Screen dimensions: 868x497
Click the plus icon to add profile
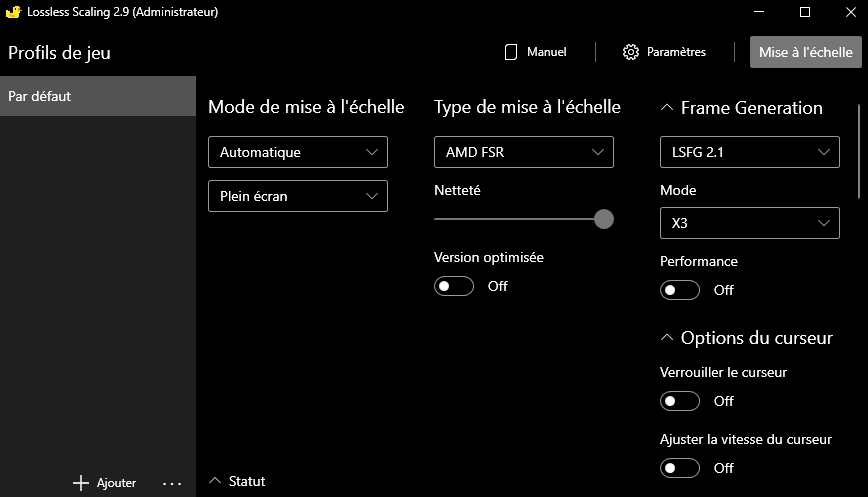[81, 483]
